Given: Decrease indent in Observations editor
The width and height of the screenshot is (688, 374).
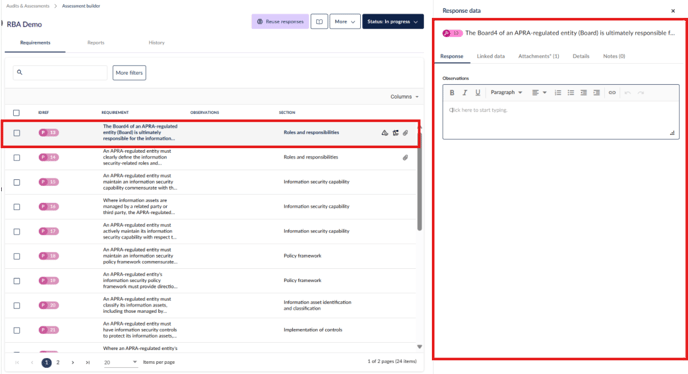Looking at the screenshot, I should point(584,93).
